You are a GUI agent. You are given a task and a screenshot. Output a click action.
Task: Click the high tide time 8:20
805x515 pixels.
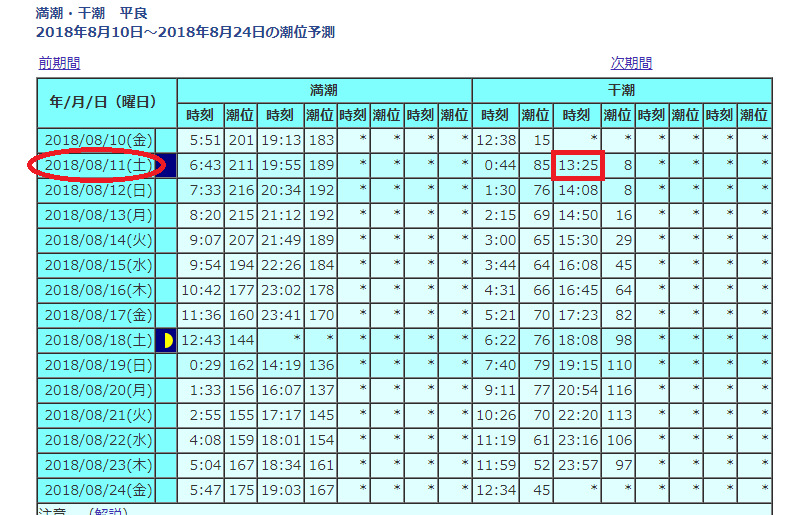(201, 215)
